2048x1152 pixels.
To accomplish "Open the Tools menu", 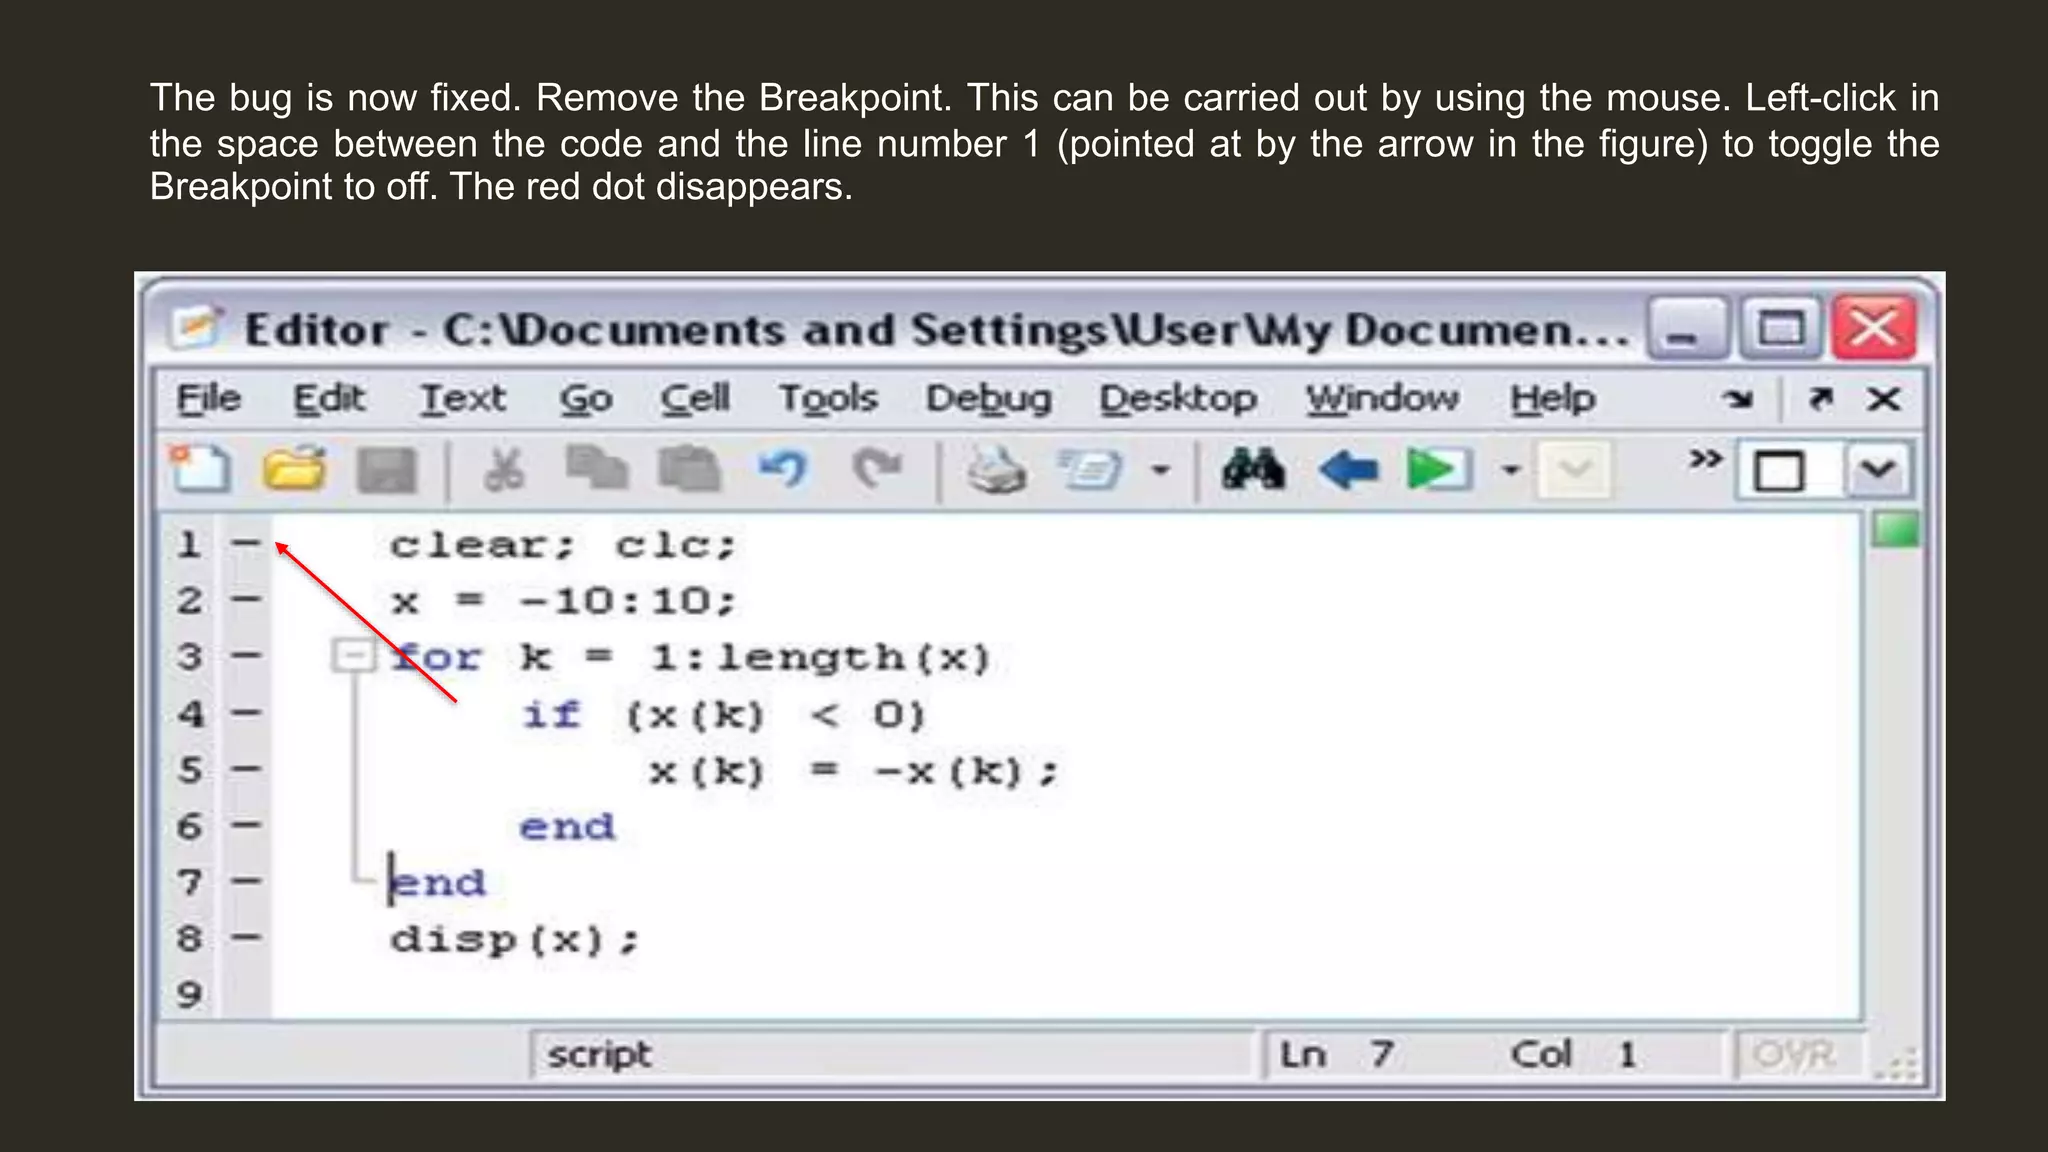I will (x=828, y=399).
